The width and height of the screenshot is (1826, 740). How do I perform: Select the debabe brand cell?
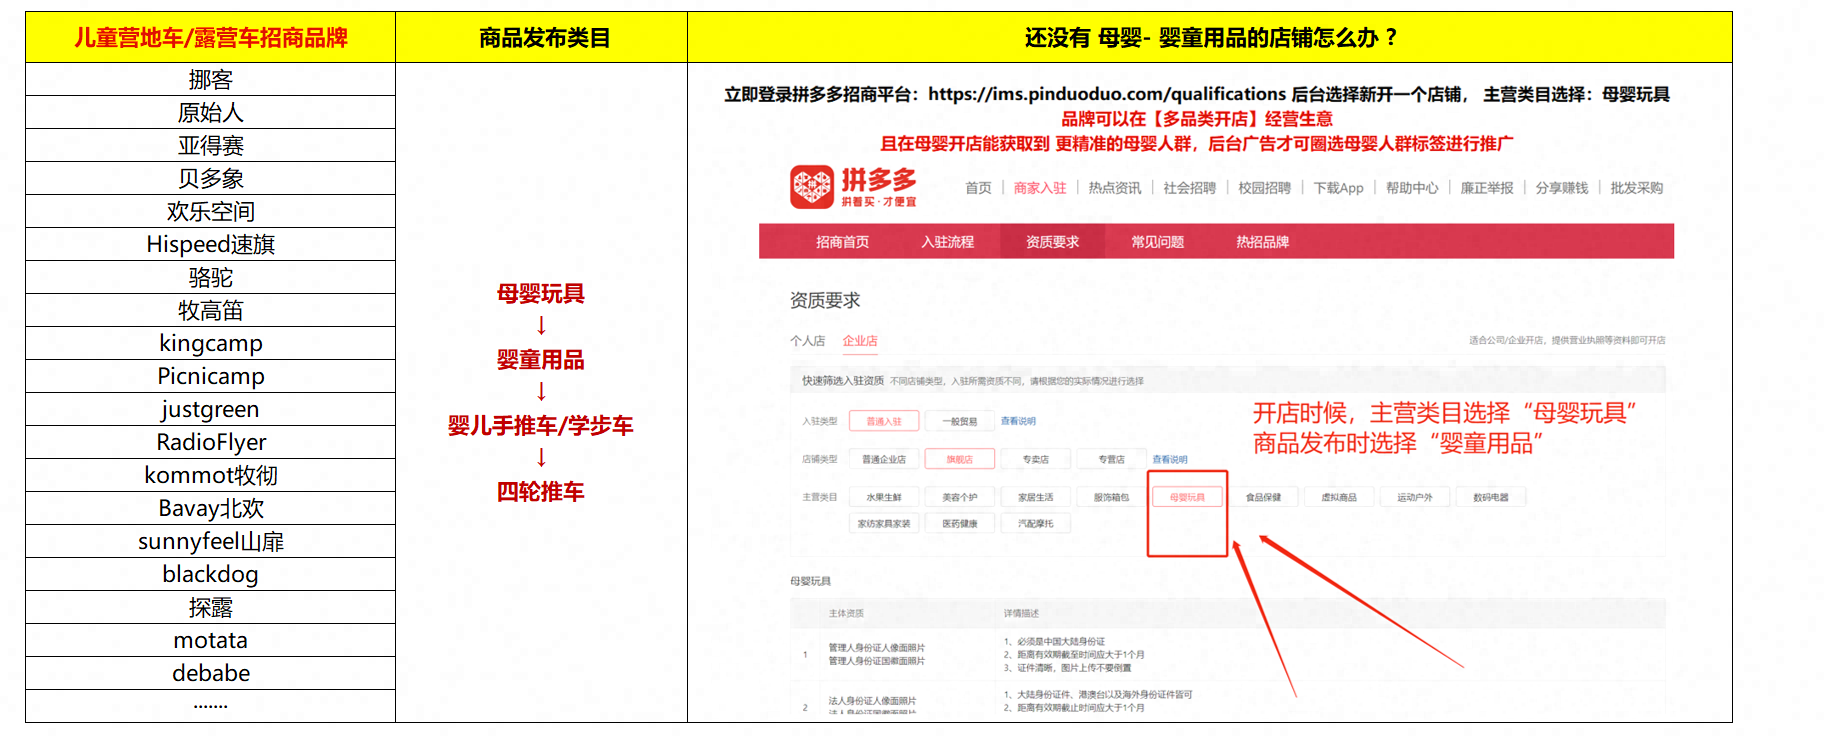click(211, 673)
